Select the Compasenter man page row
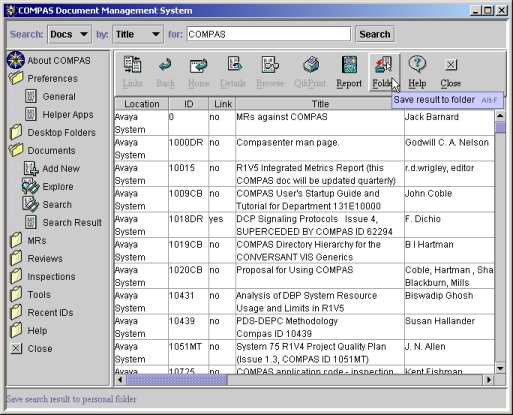The height and width of the screenshot is (415, 513). 304,149
